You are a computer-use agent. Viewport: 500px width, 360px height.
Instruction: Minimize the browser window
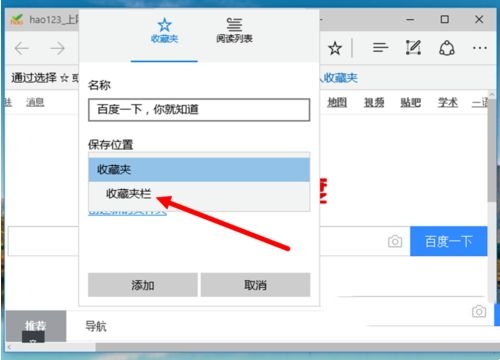point(410,20)
